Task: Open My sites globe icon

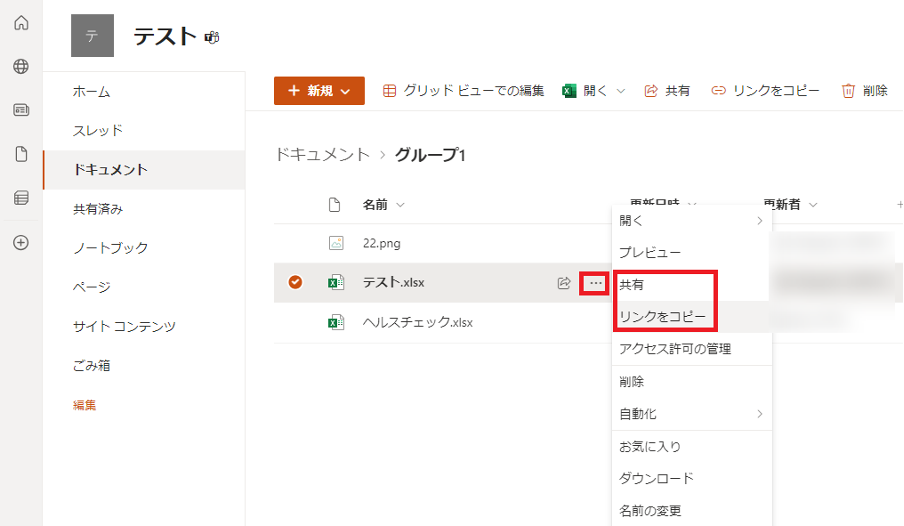Action: [x=21, y=66]
